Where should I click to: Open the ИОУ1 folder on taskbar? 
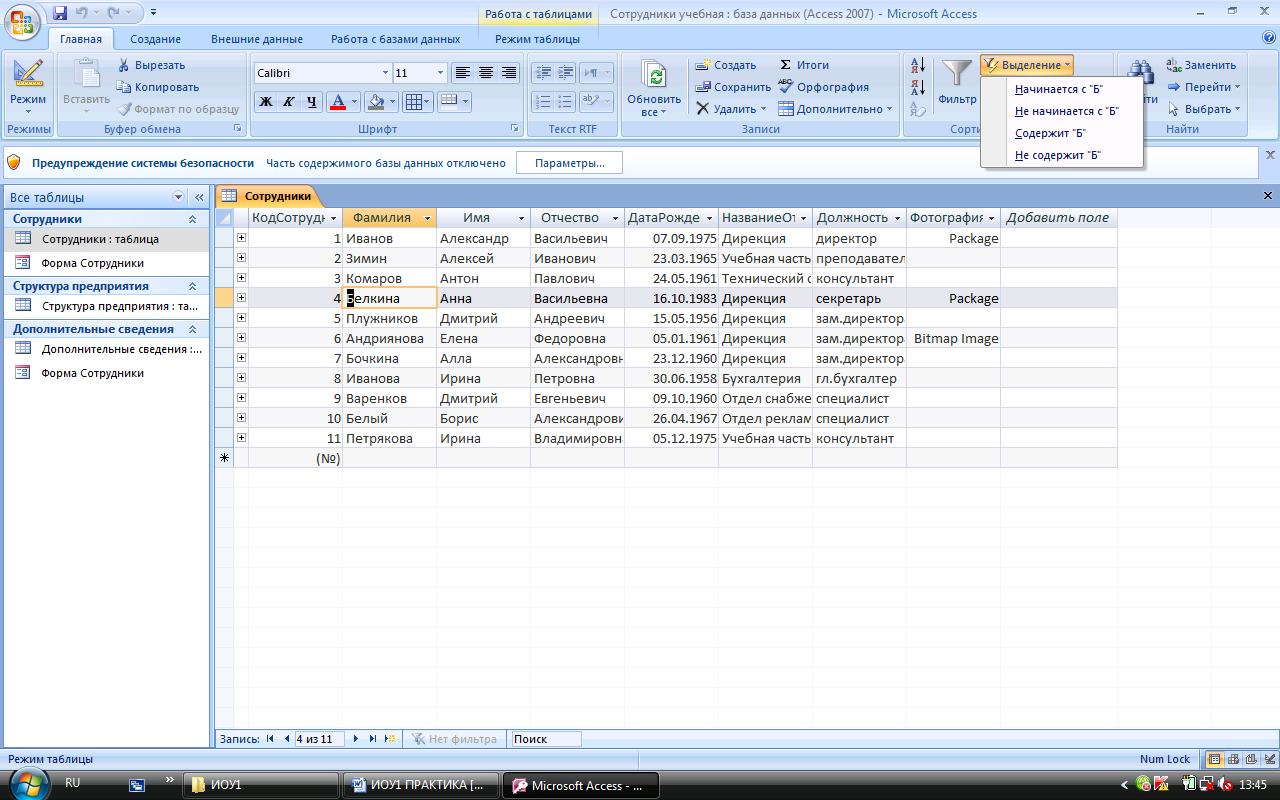pyautogui.click(x=260, y=785)
